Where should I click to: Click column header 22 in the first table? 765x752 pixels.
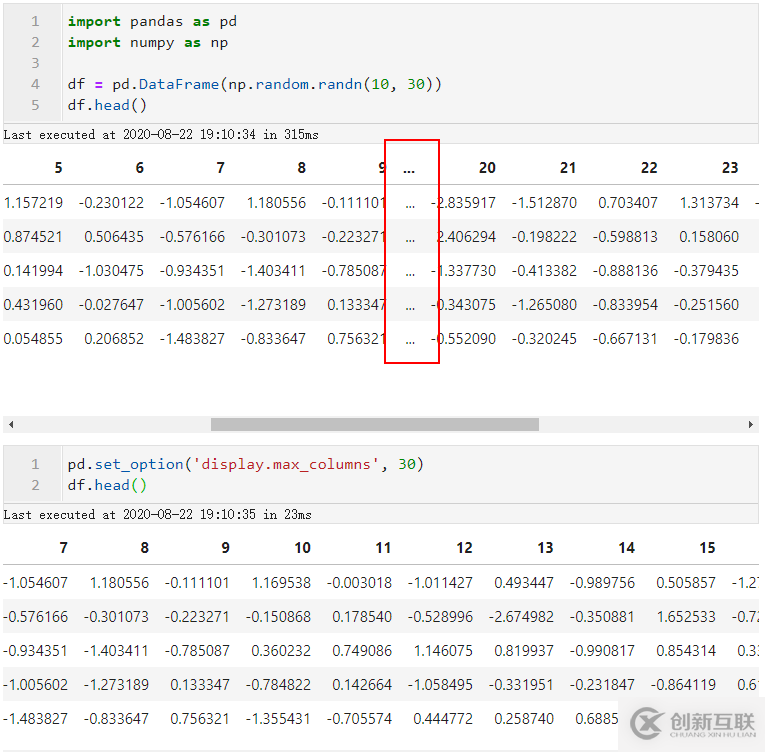point(649,168)
